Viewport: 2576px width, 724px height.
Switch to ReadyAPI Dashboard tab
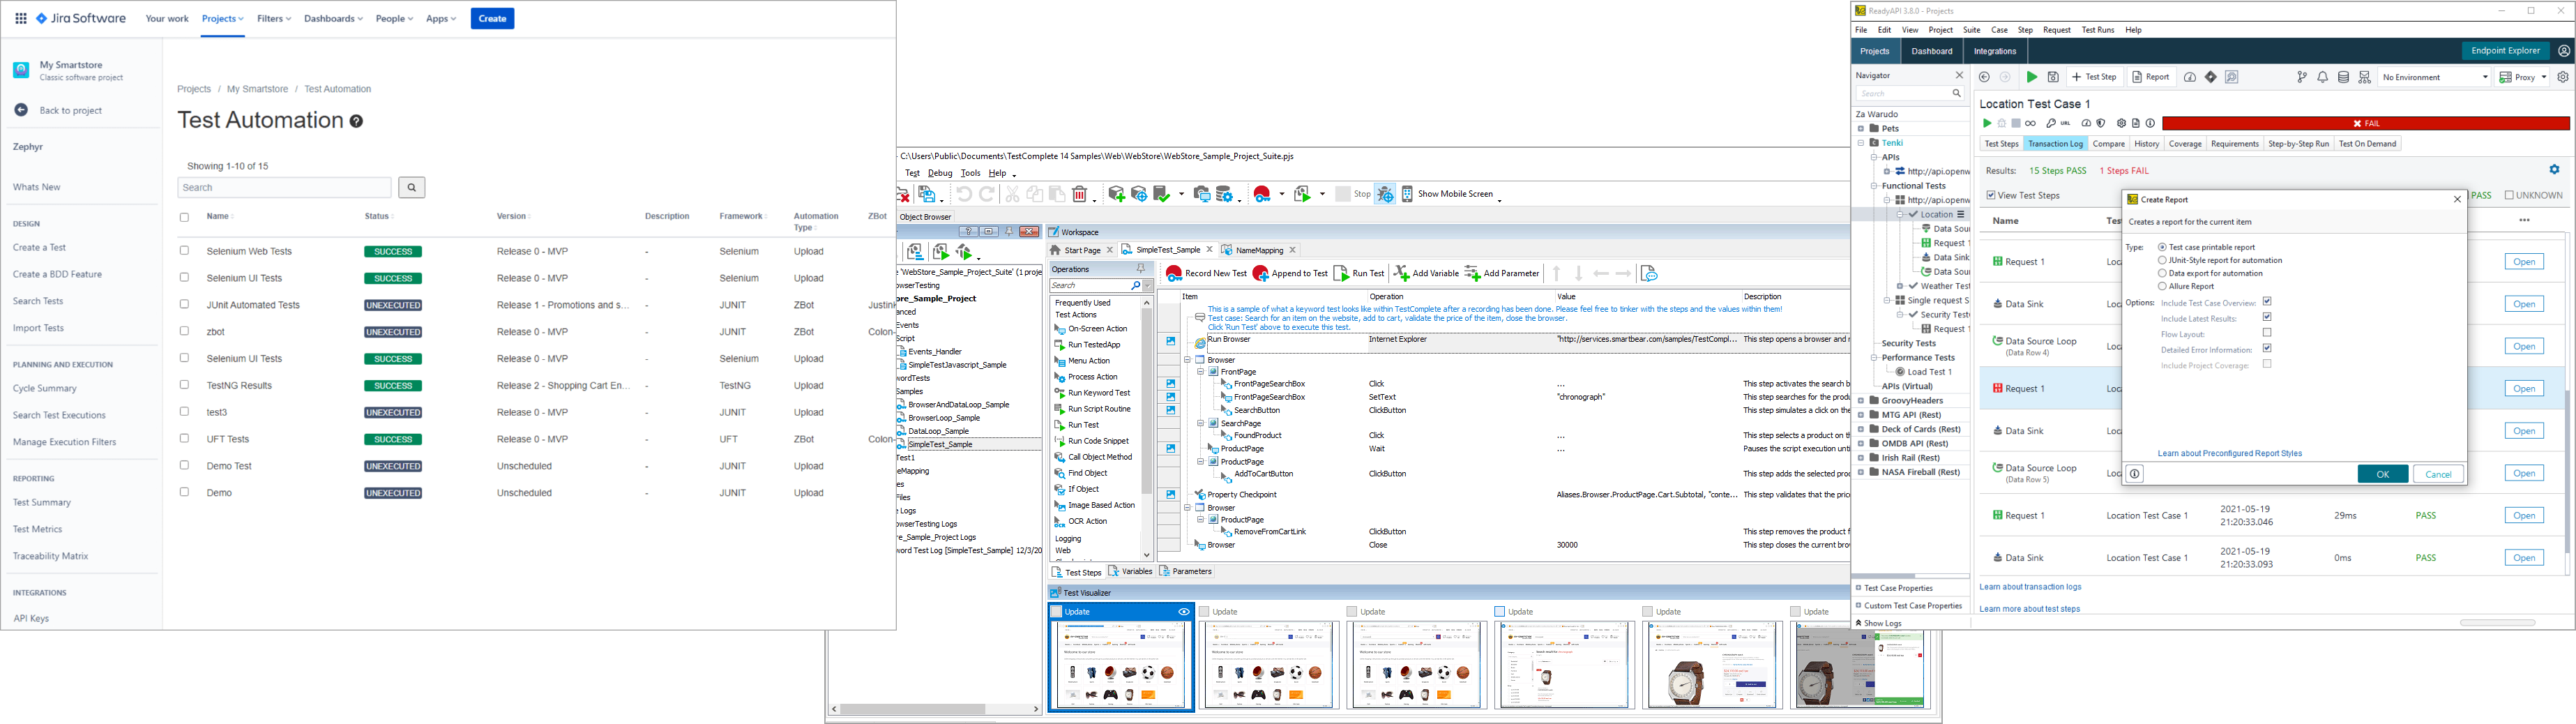click(1932, 51)
